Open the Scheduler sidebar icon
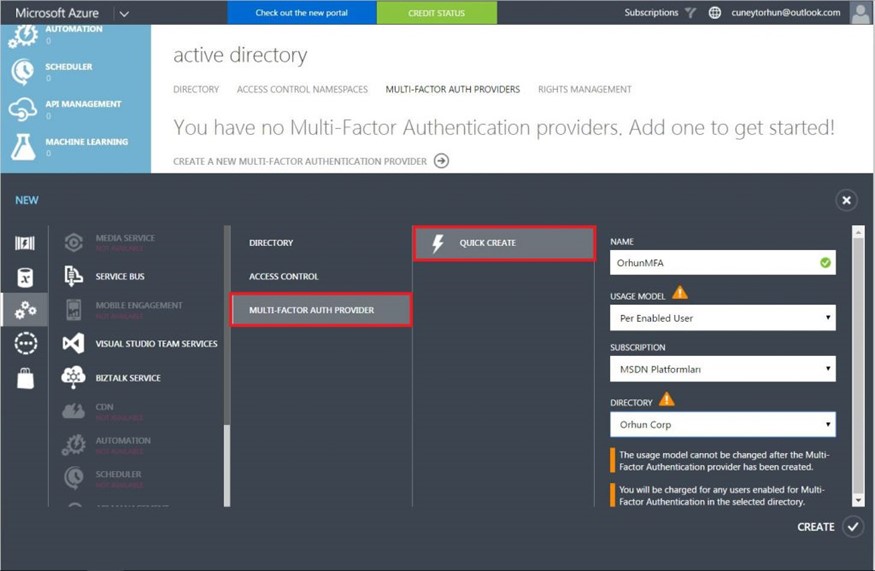Viewport: 875px width, 571px height. coord(22,72)
